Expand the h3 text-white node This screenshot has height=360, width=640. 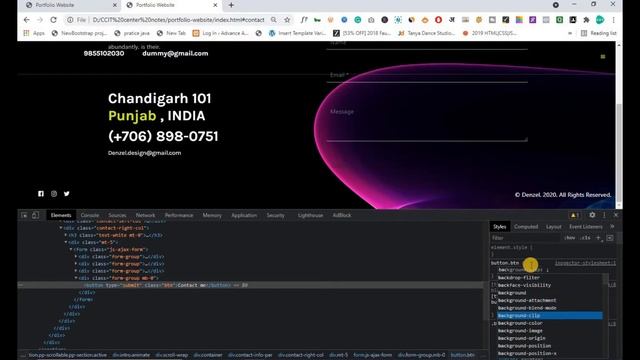66,235
